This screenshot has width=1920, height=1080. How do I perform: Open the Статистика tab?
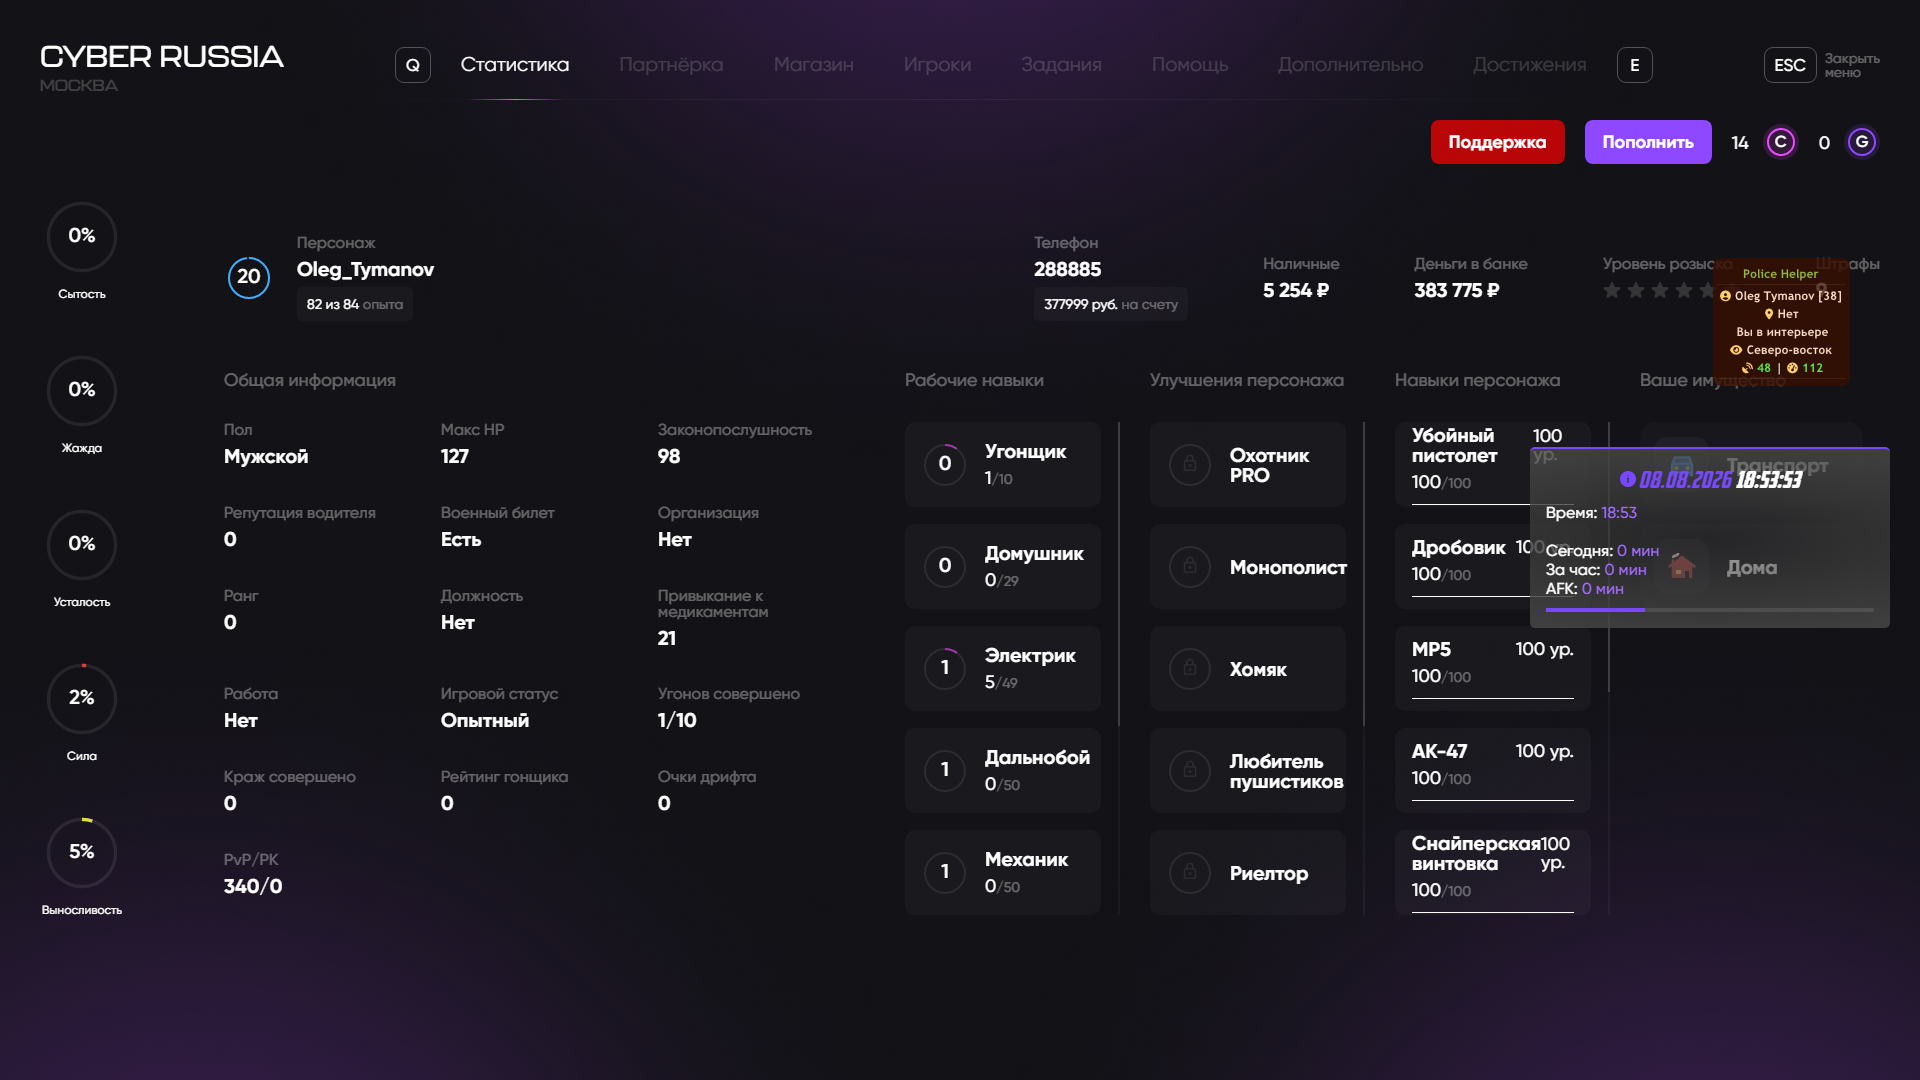(x=515, y=65)
